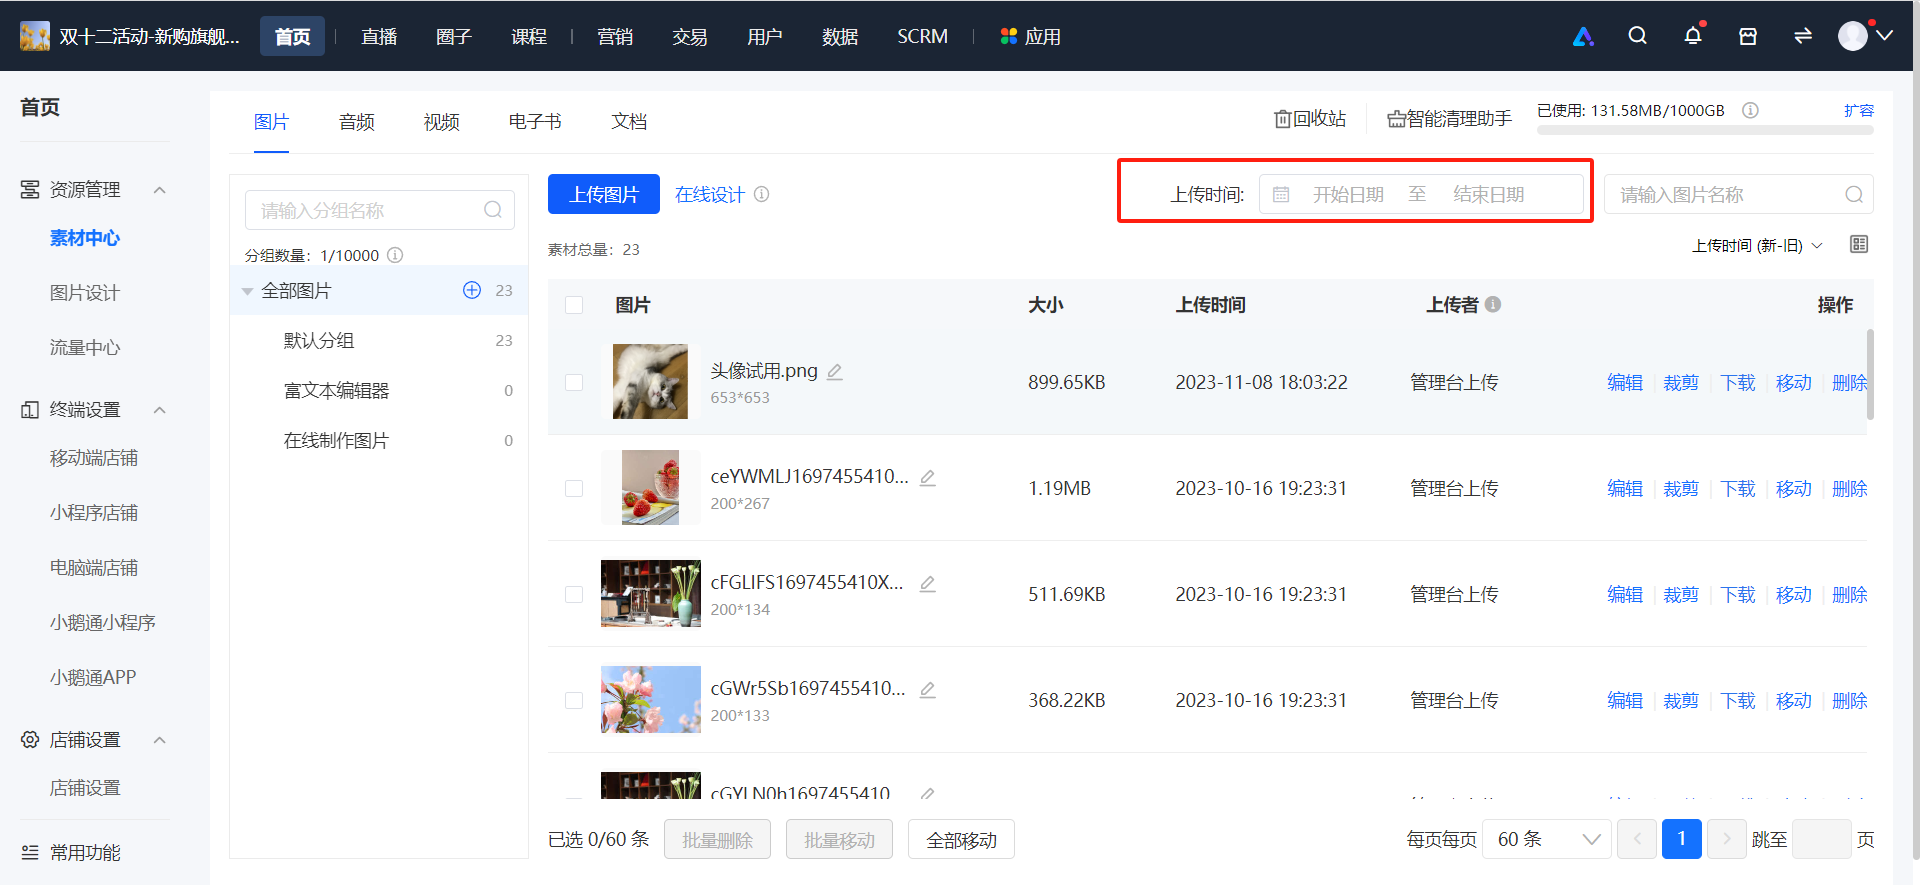1920x885 pixels.
Task: Click info icon next to 在线设计
Action: pos(762,194)
